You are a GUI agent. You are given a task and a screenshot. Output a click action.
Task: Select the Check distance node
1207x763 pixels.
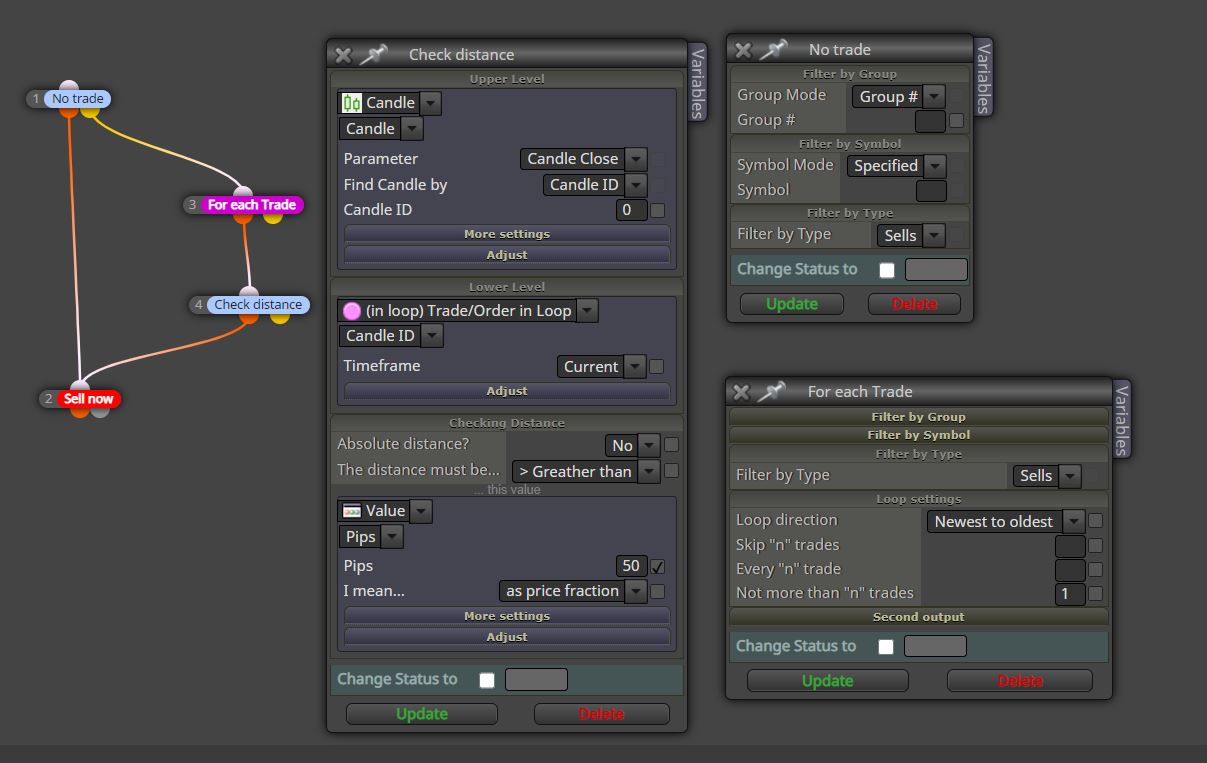pyautogui.click(x=258, y=305)
